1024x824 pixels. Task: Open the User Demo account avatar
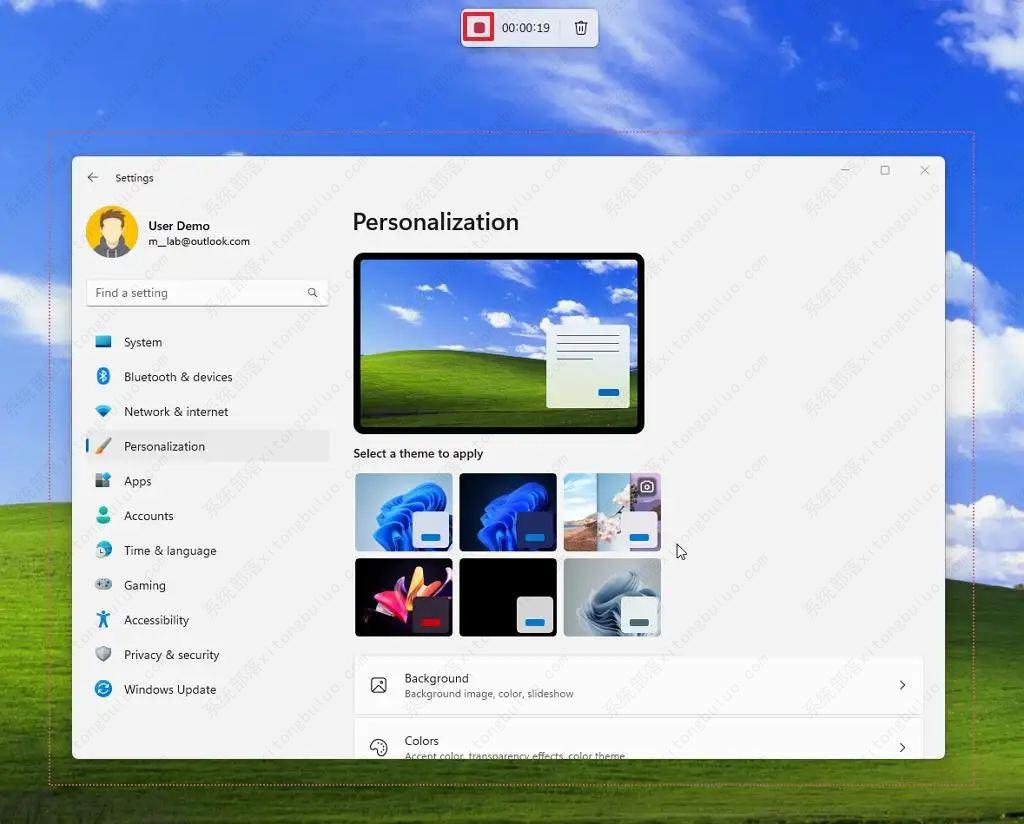click(112, 232)
